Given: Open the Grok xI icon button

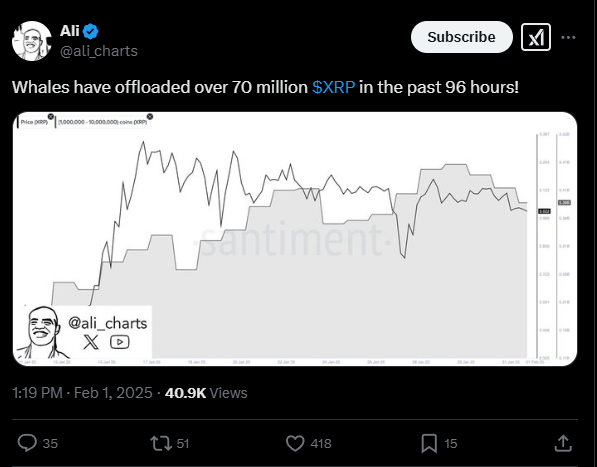Looking at the screenshot, I should pyautogui.click(x=536, y=37).
